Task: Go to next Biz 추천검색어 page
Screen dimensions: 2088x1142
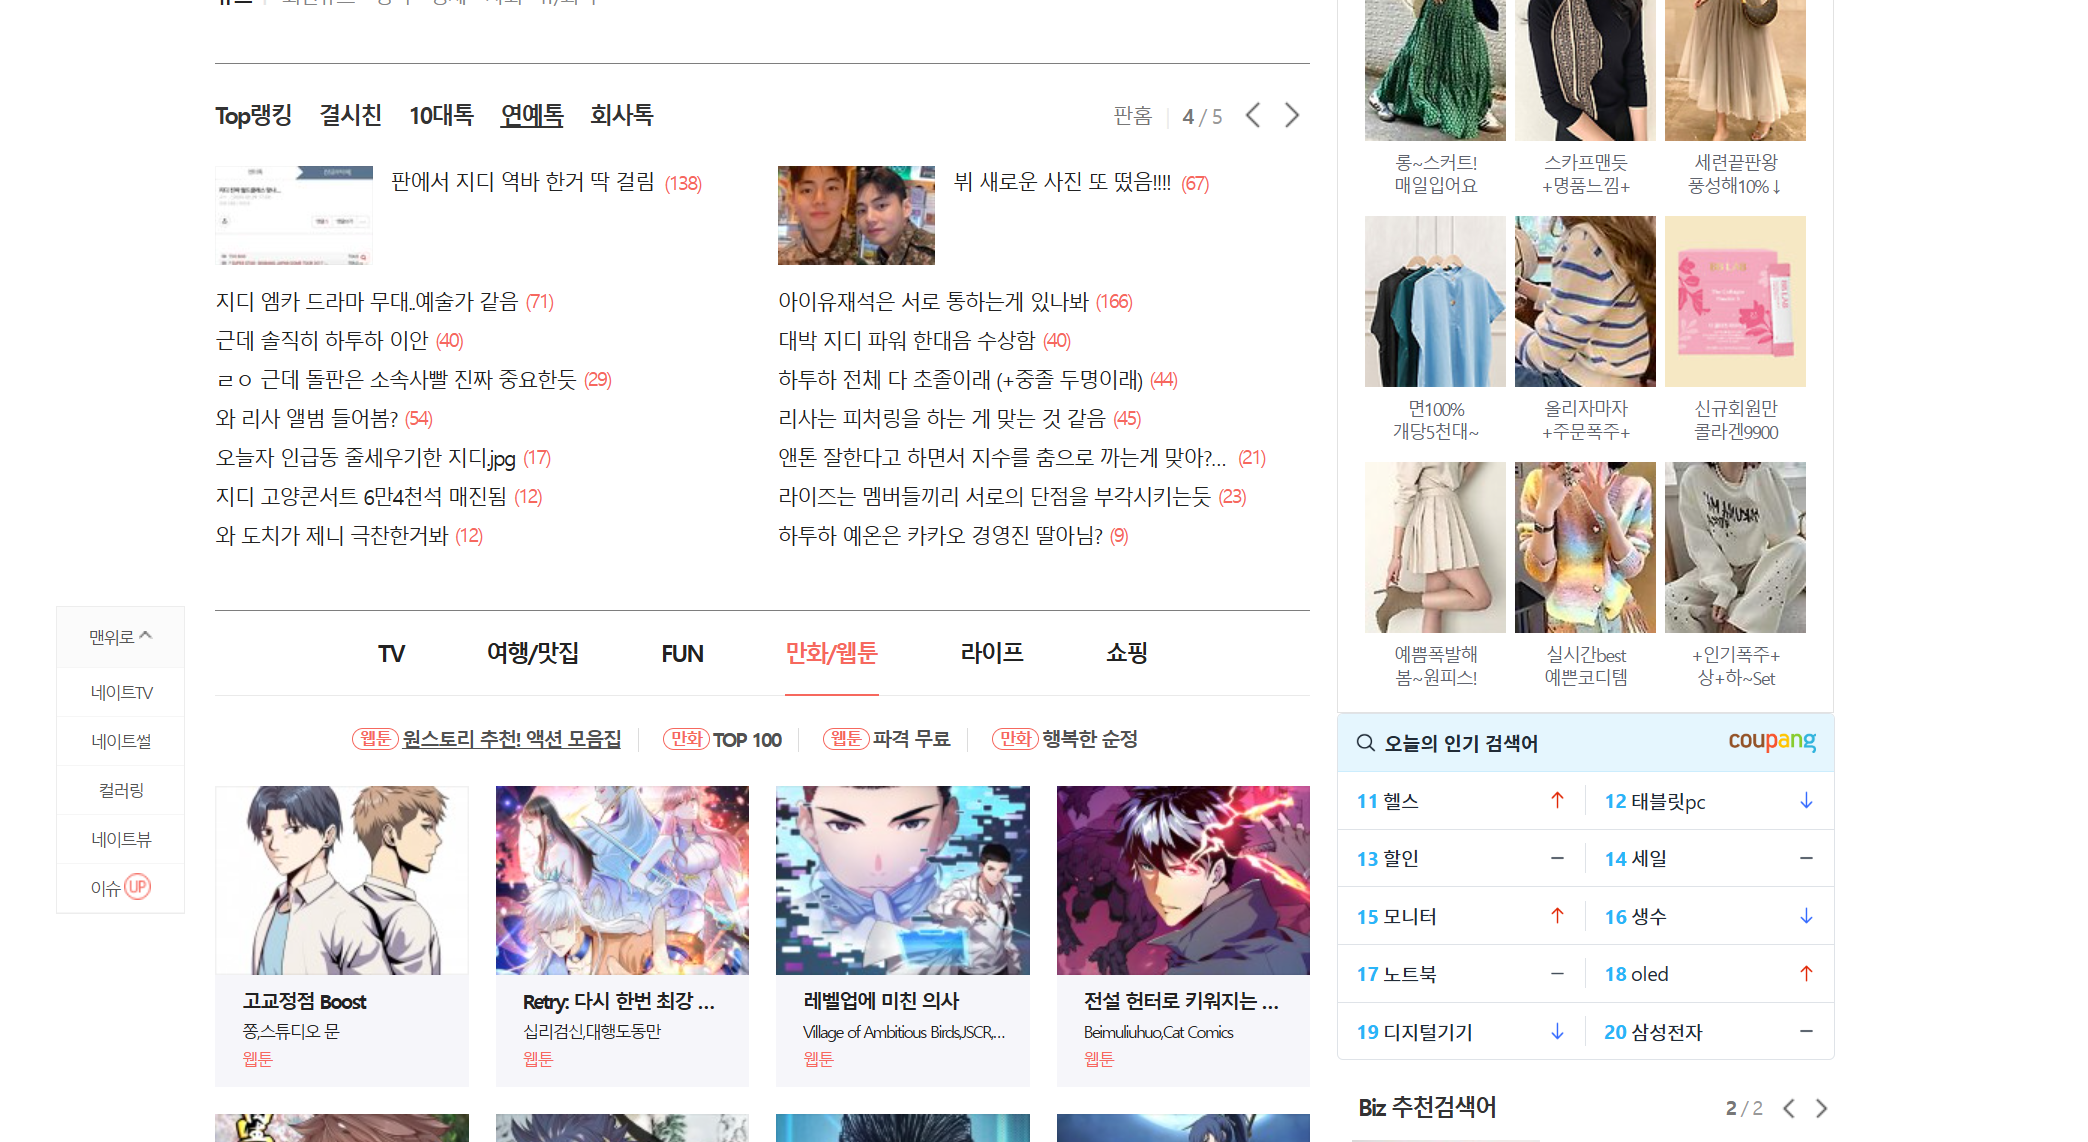Action: 1821,1108
